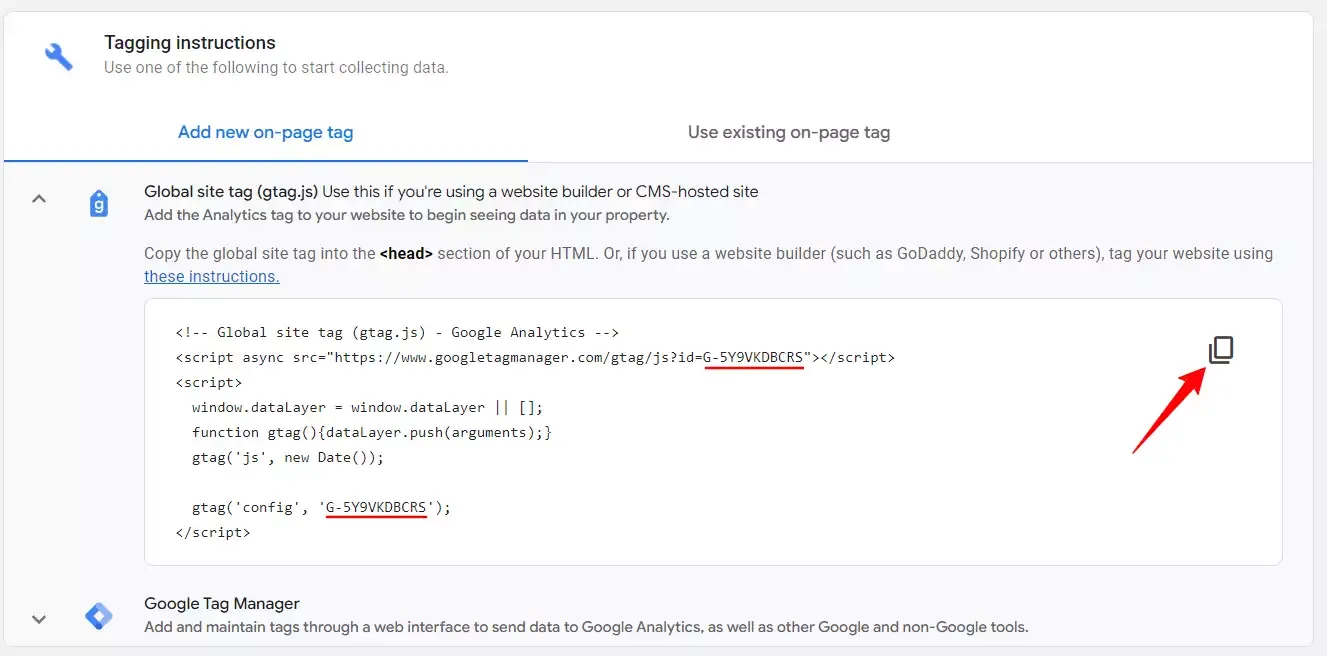The width and height of the screenshot is (1327, 656).
Task: Click the Global site tag (gtag.js) title
Action: click(x=231, y=191)
